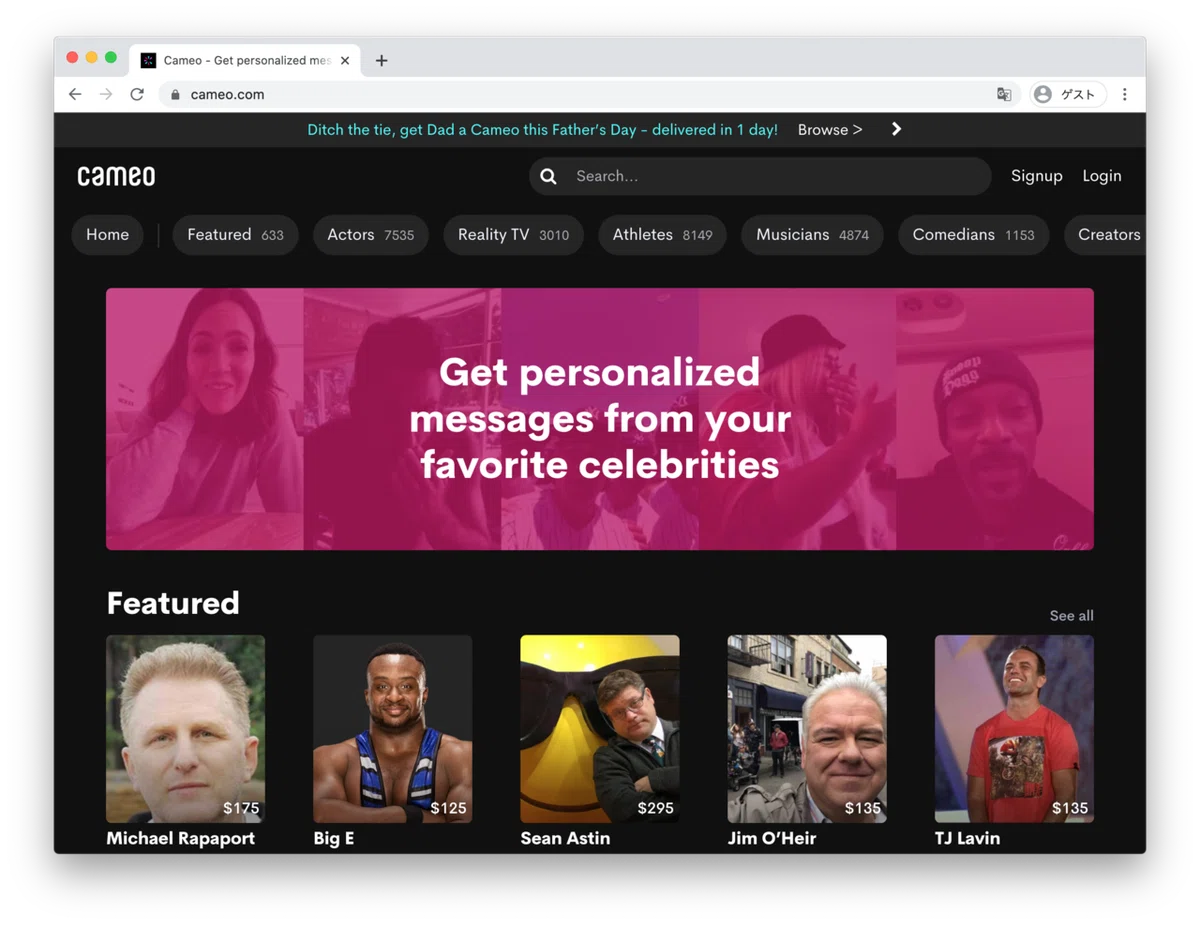Open Jim O'Heir's photo card

[x=806, y=729]
